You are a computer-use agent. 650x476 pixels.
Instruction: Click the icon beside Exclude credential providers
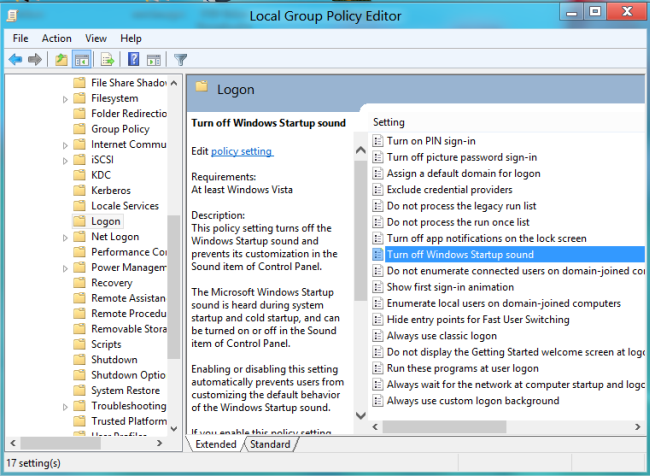pyautogui.click(x=377, y=189)
